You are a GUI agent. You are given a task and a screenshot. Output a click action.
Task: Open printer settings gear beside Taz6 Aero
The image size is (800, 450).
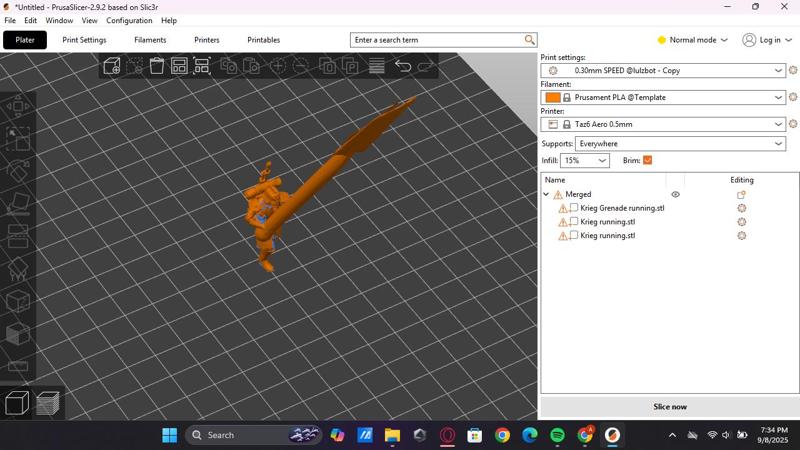(x=793, y=124)
